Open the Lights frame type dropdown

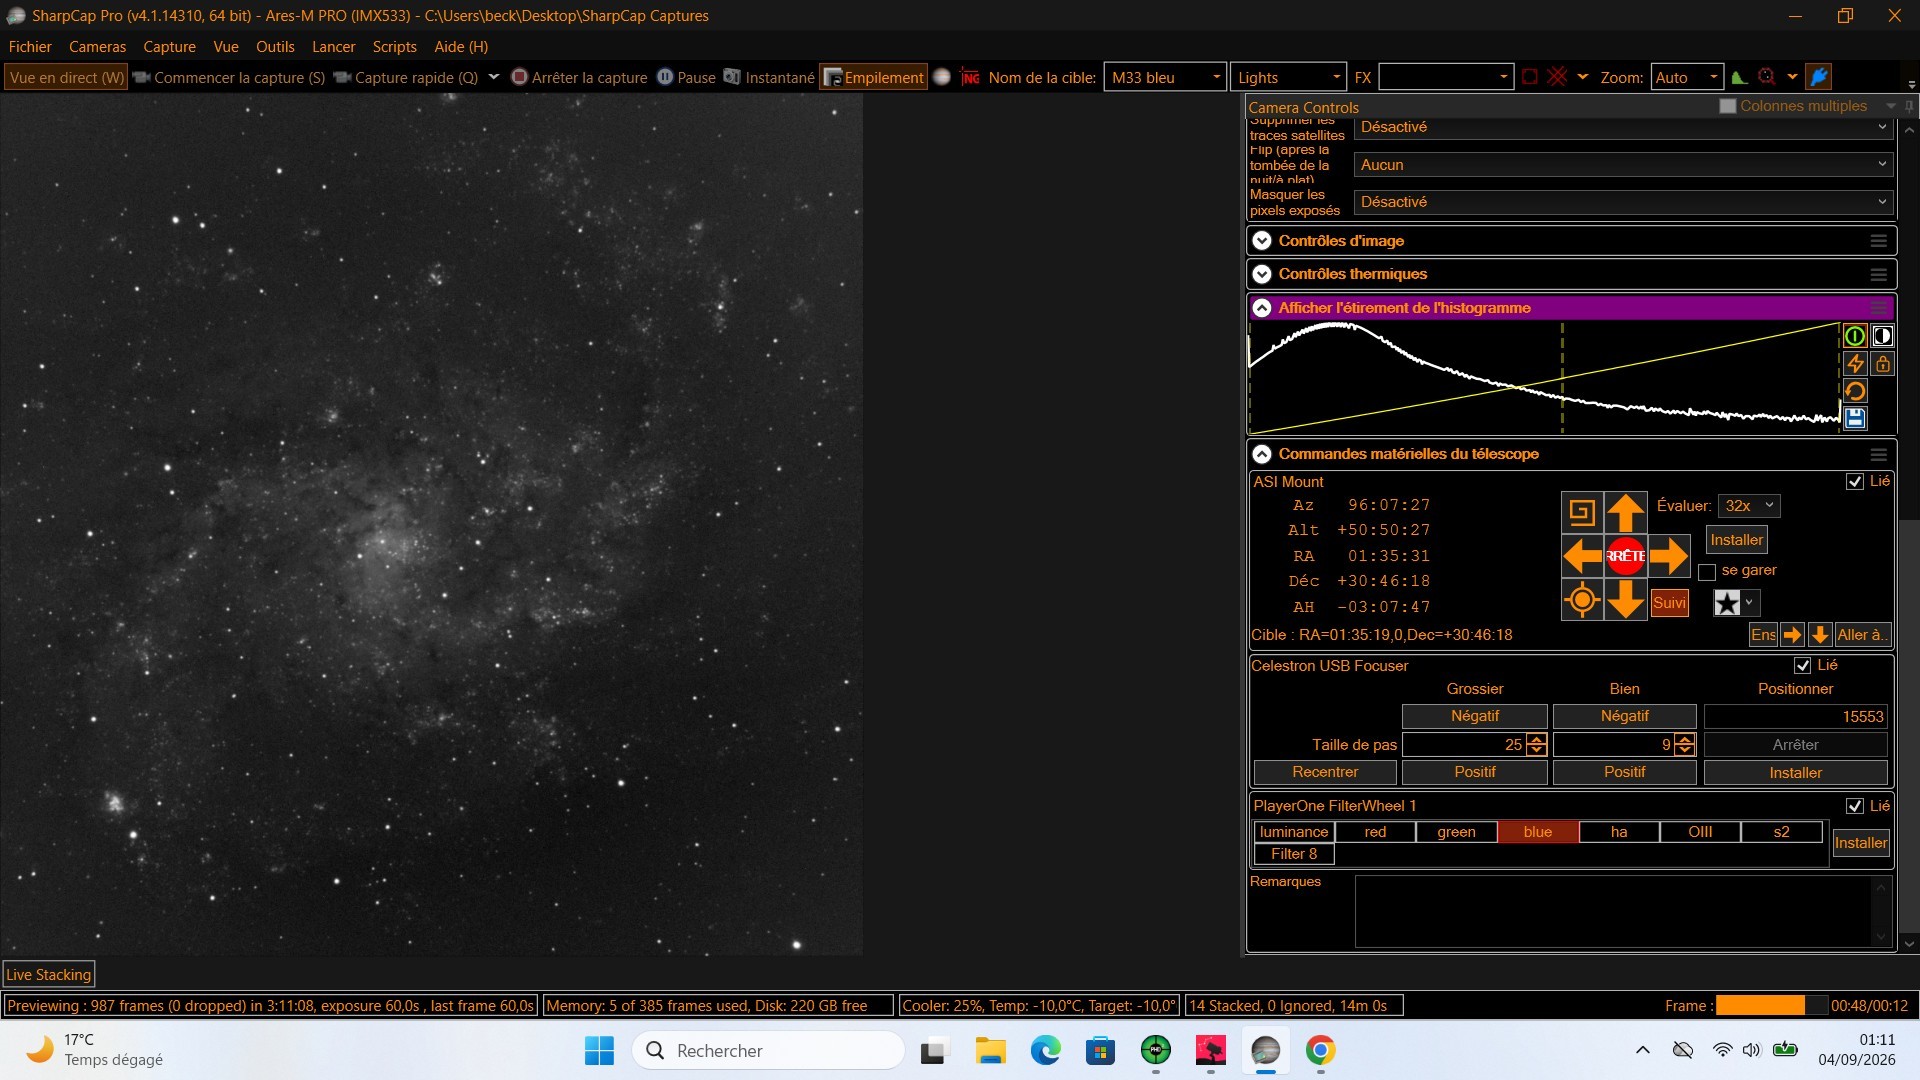tap(1288, 77)
